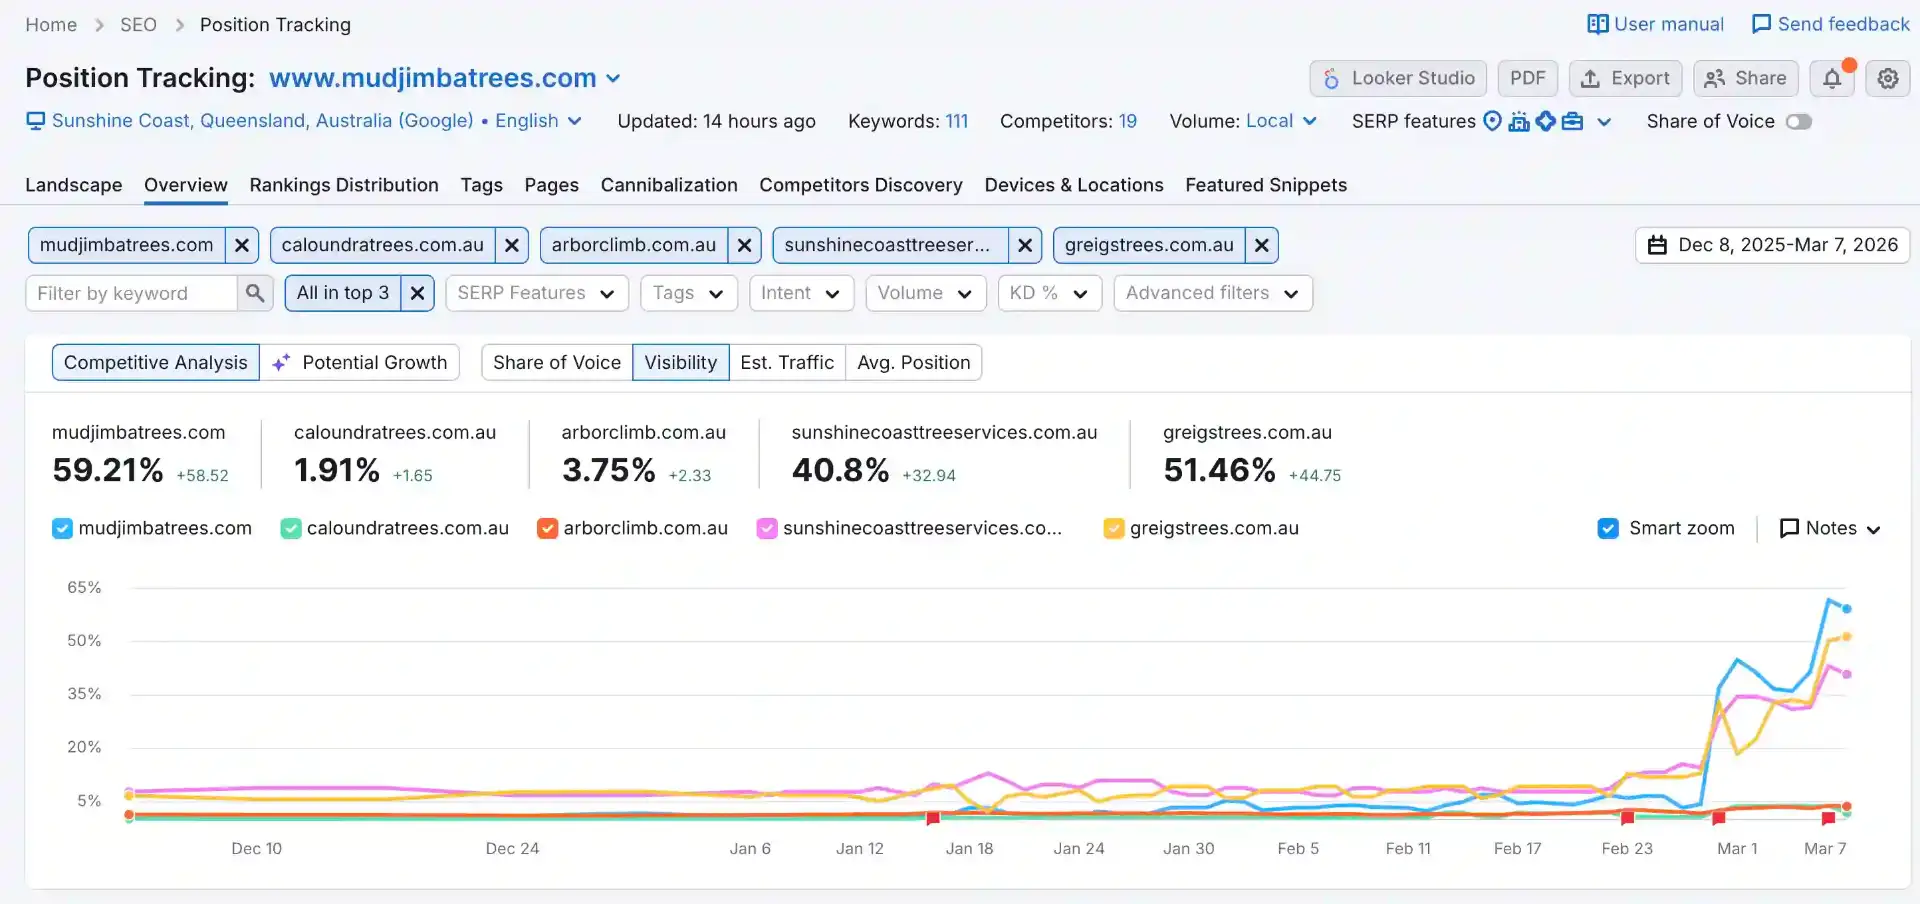Uncheck greigstrees.com.au chart series
Screen dimensions: 1920x904
(x=1114, y=528)
